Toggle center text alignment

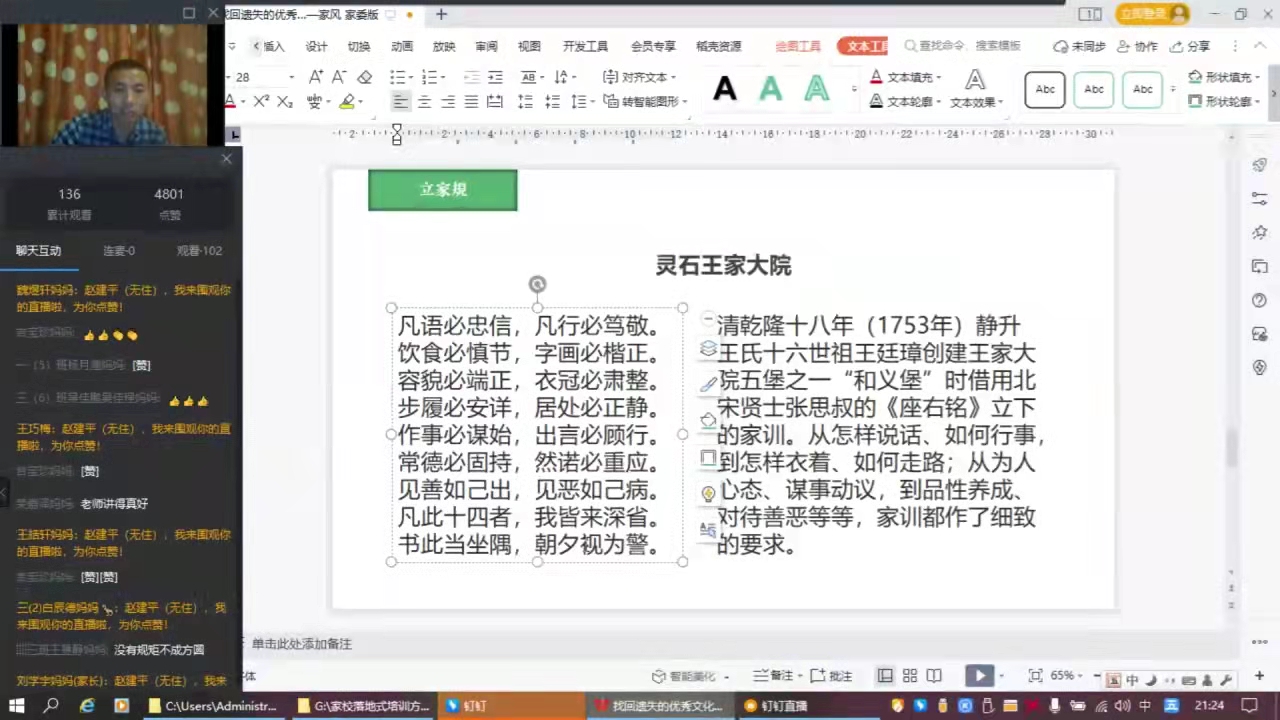424,101
